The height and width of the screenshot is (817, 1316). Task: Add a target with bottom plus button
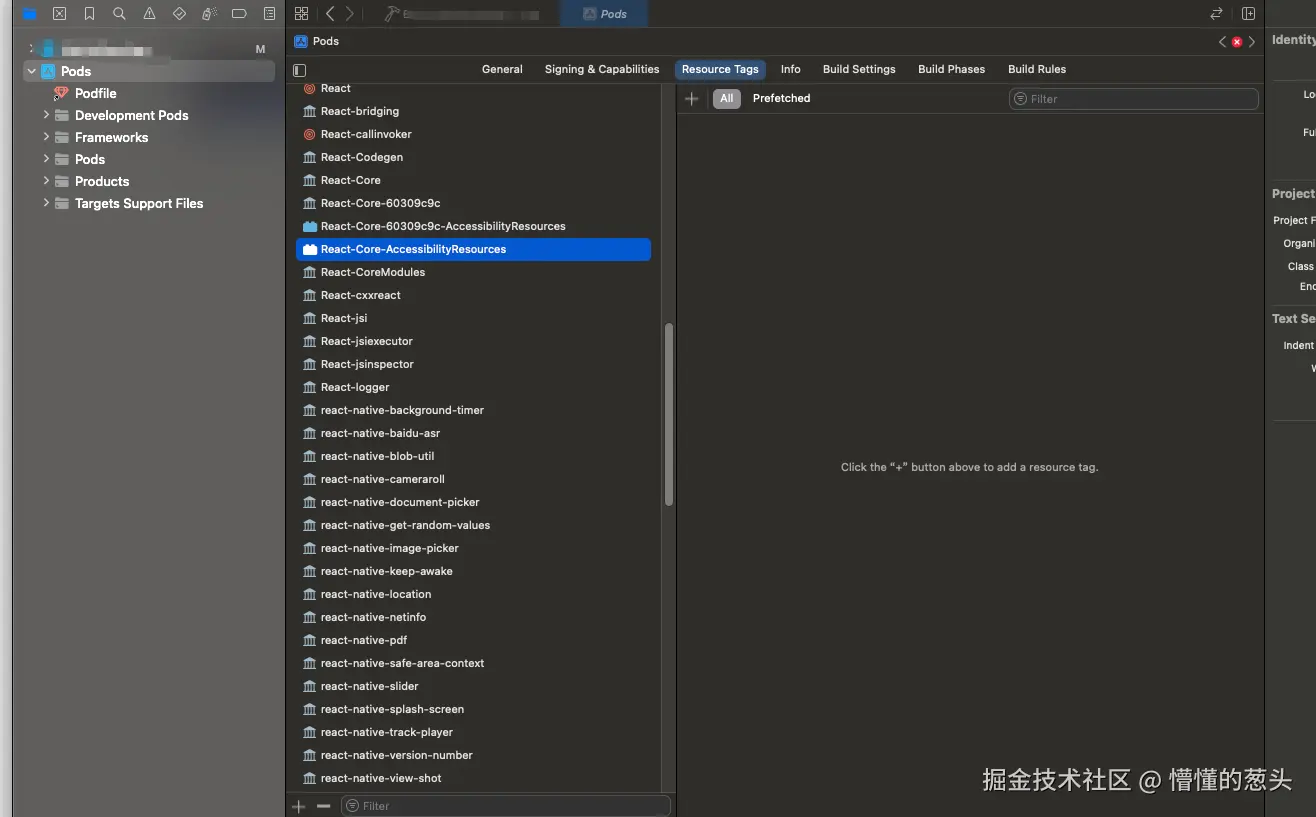(298, 806)
